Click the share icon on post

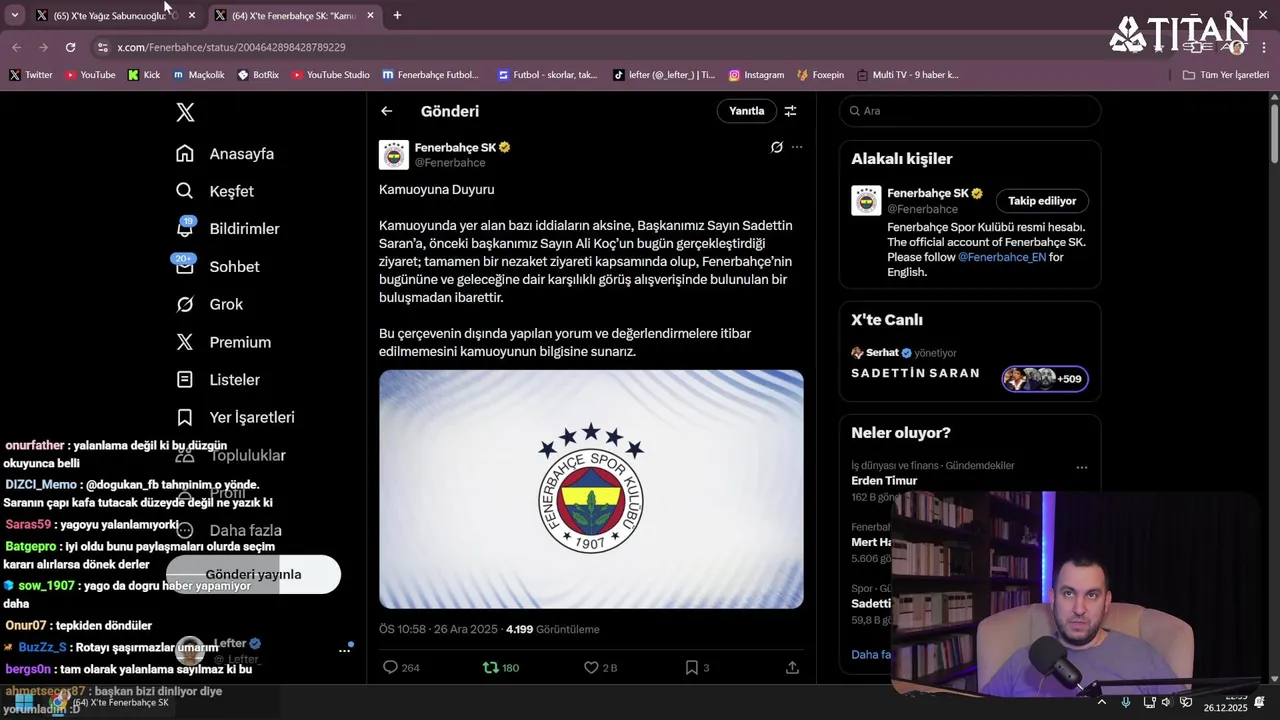tap(792, 667)
